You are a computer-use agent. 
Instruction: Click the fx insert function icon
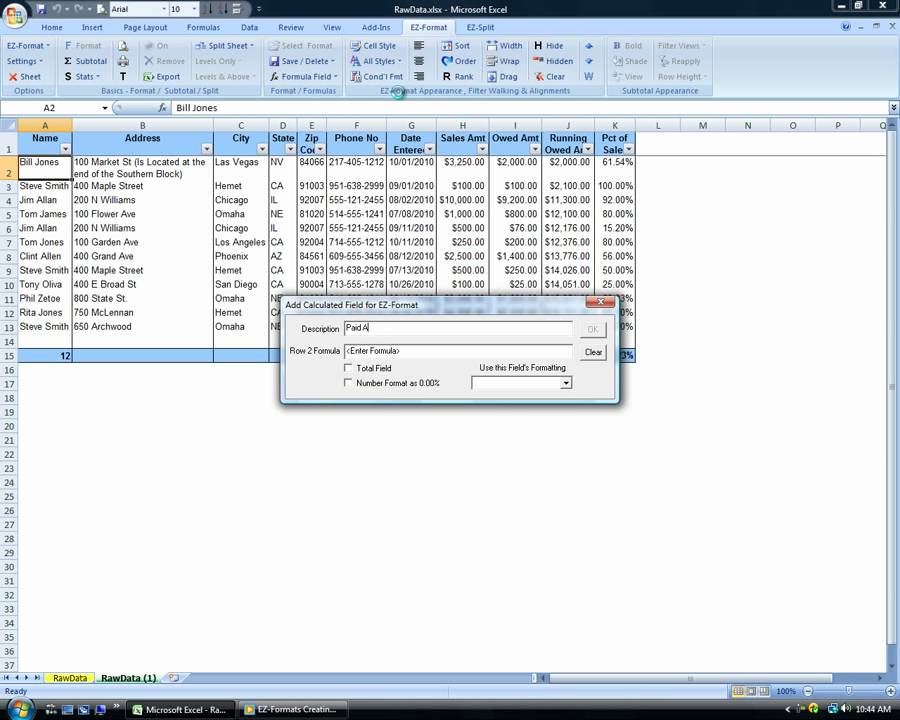tap(162, 107)
